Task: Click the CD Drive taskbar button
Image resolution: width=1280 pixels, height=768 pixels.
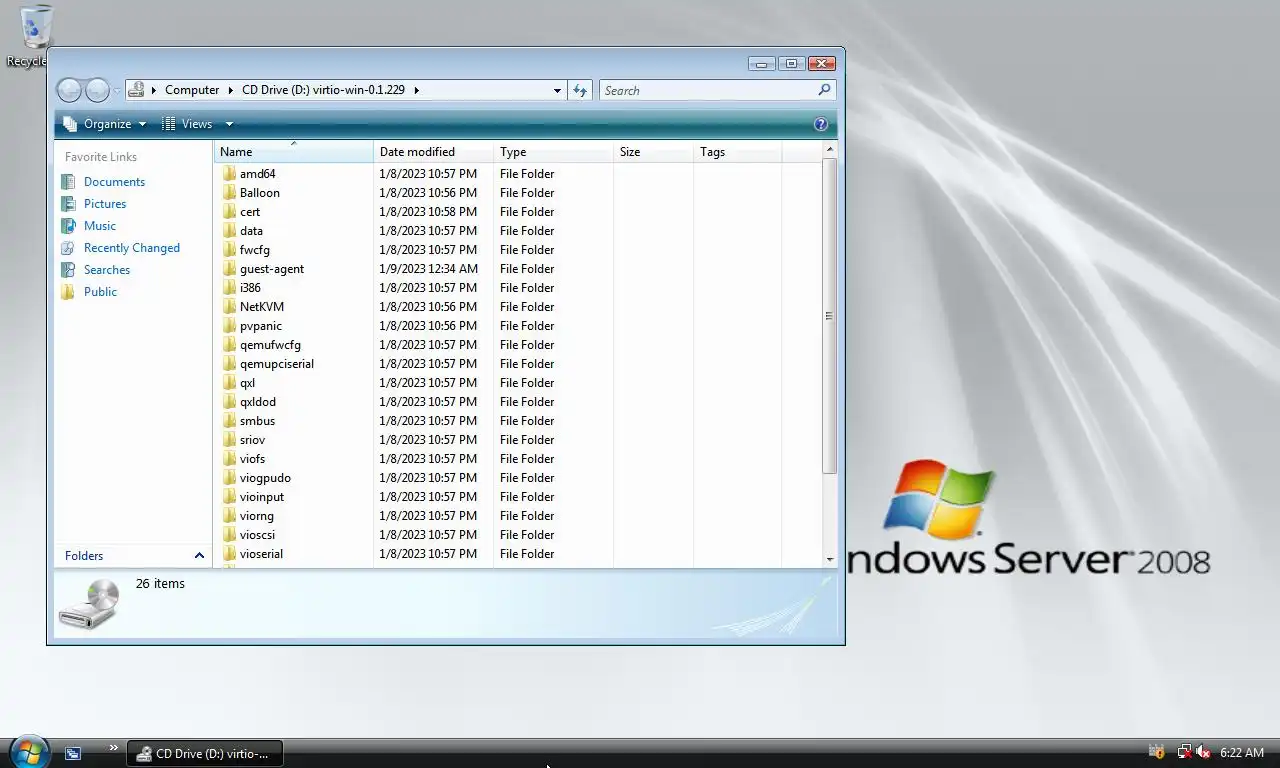Action: tap(205, 754)
